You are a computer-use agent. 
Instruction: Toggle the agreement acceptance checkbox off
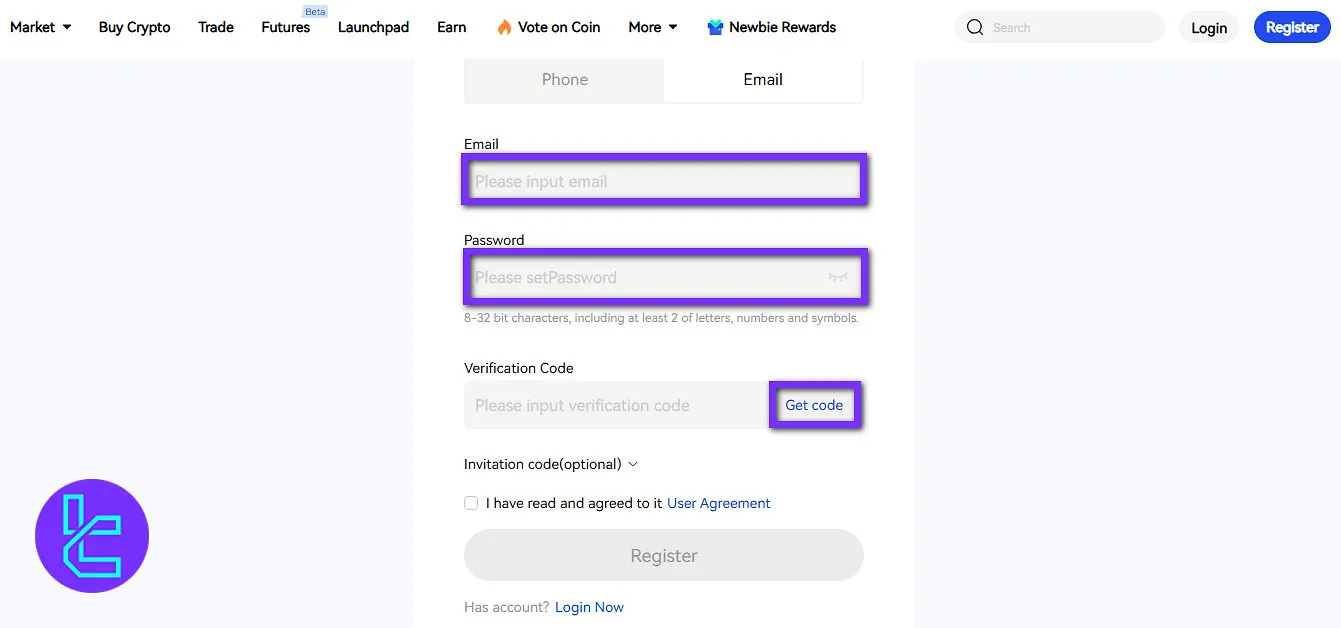(470, 503)
